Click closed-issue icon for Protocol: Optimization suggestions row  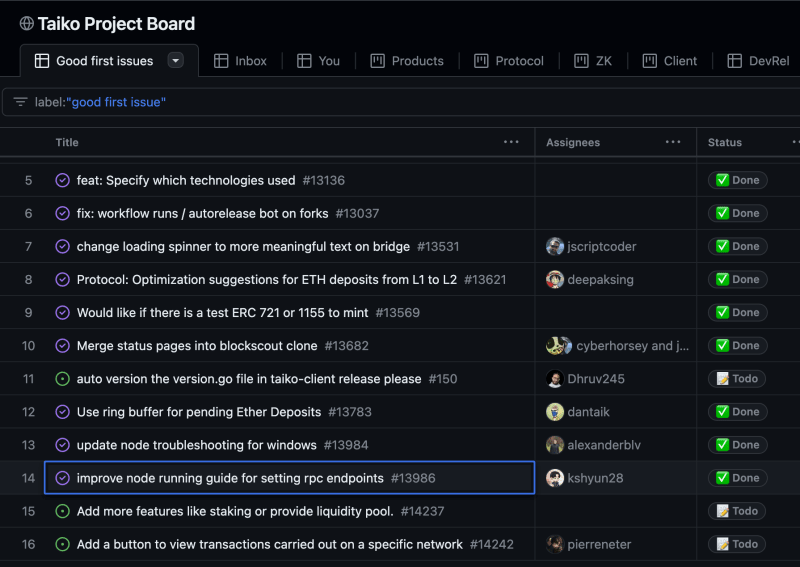click(62, 280)
